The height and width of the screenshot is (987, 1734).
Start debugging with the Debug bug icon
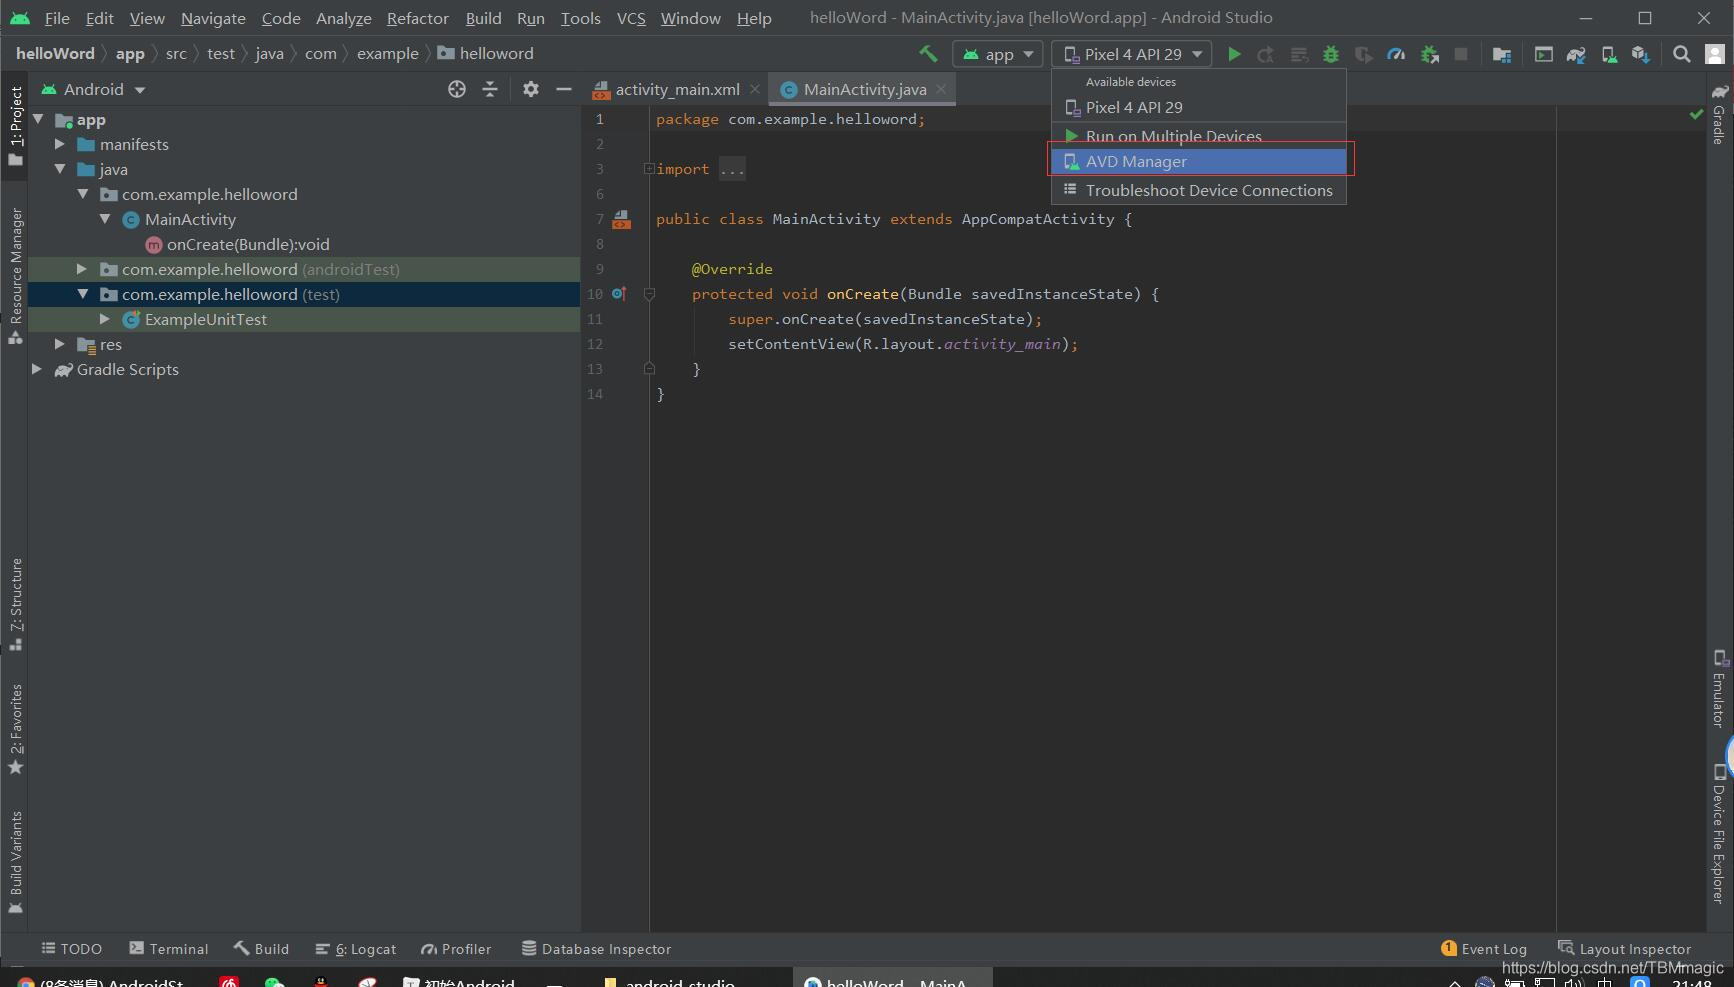(x=1330, y=54)
